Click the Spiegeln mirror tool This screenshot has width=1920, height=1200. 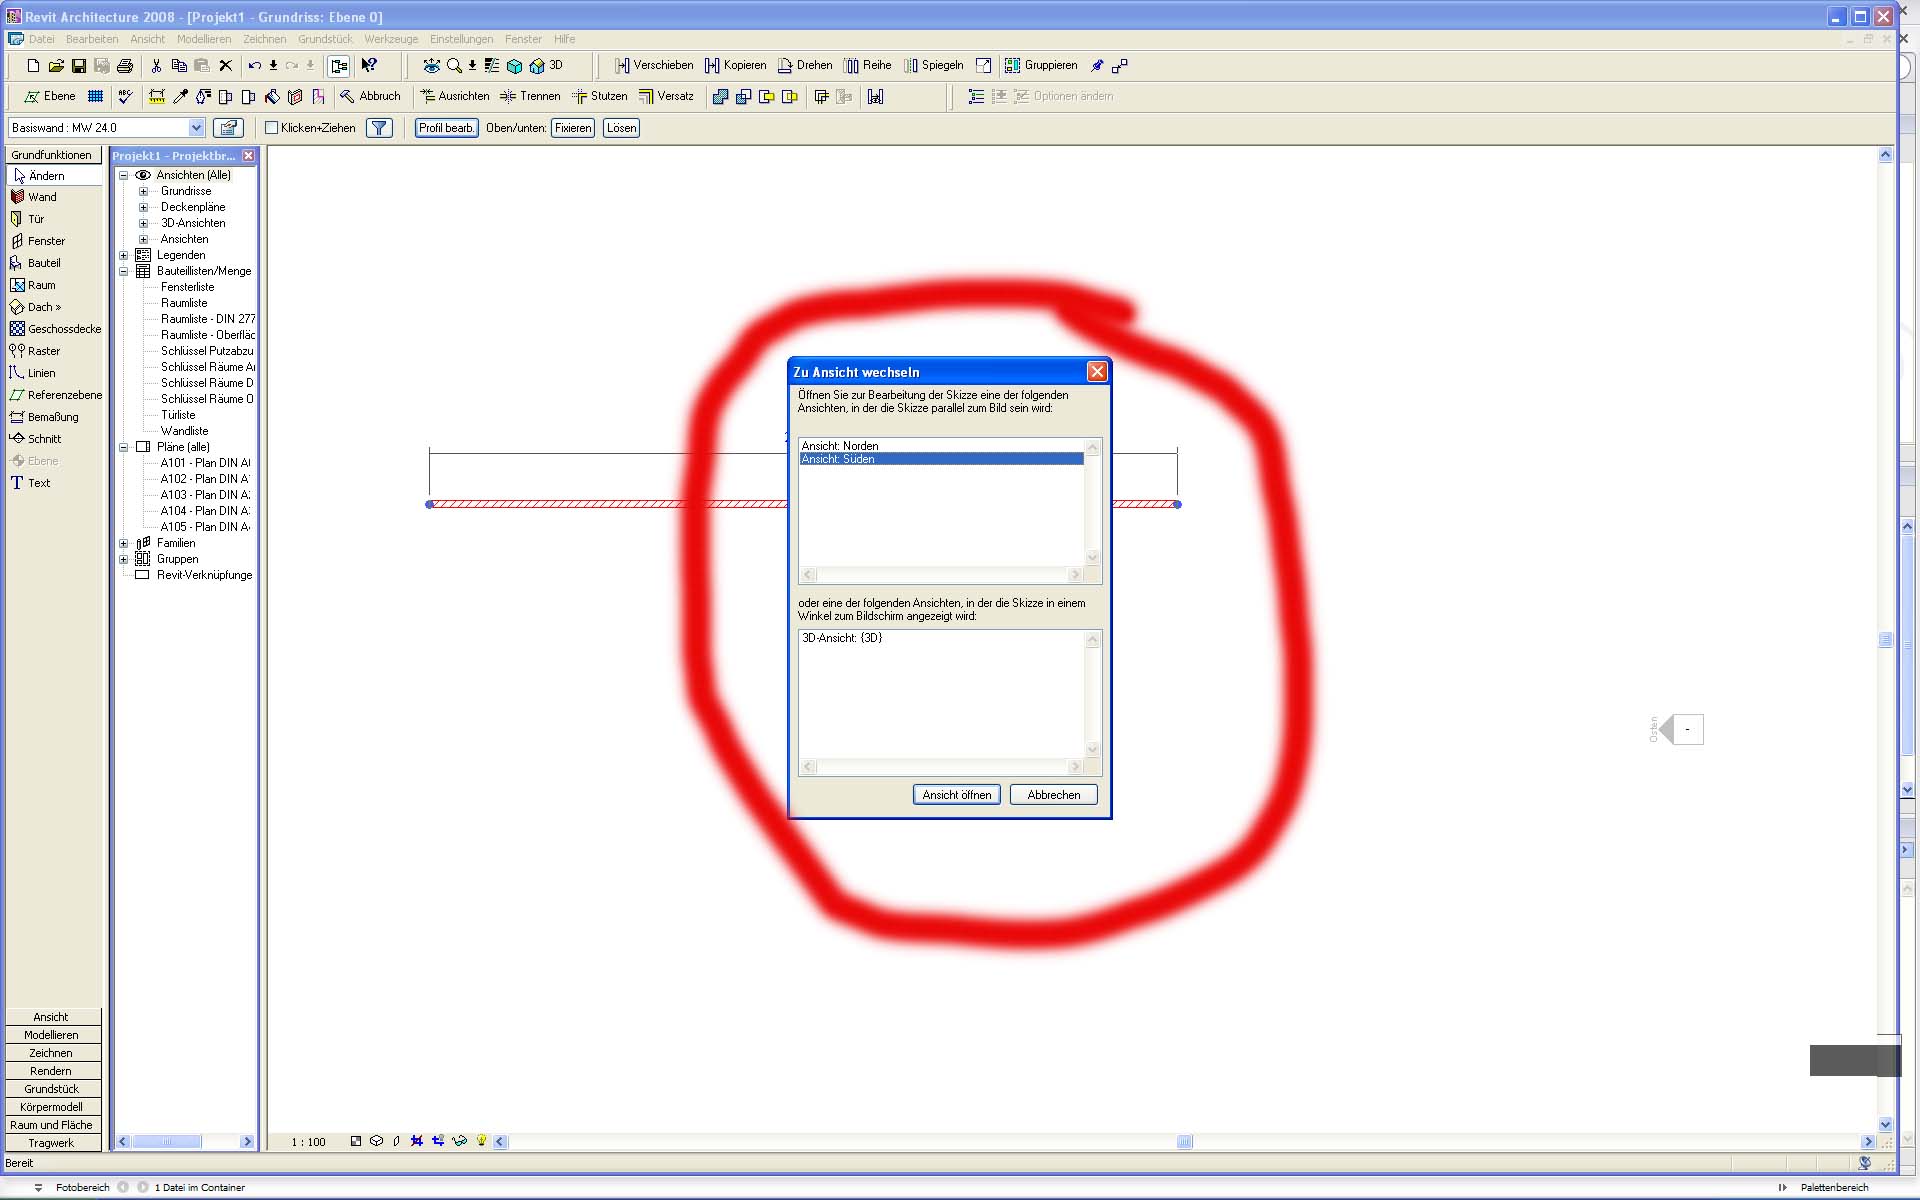(x=934, y=66)
